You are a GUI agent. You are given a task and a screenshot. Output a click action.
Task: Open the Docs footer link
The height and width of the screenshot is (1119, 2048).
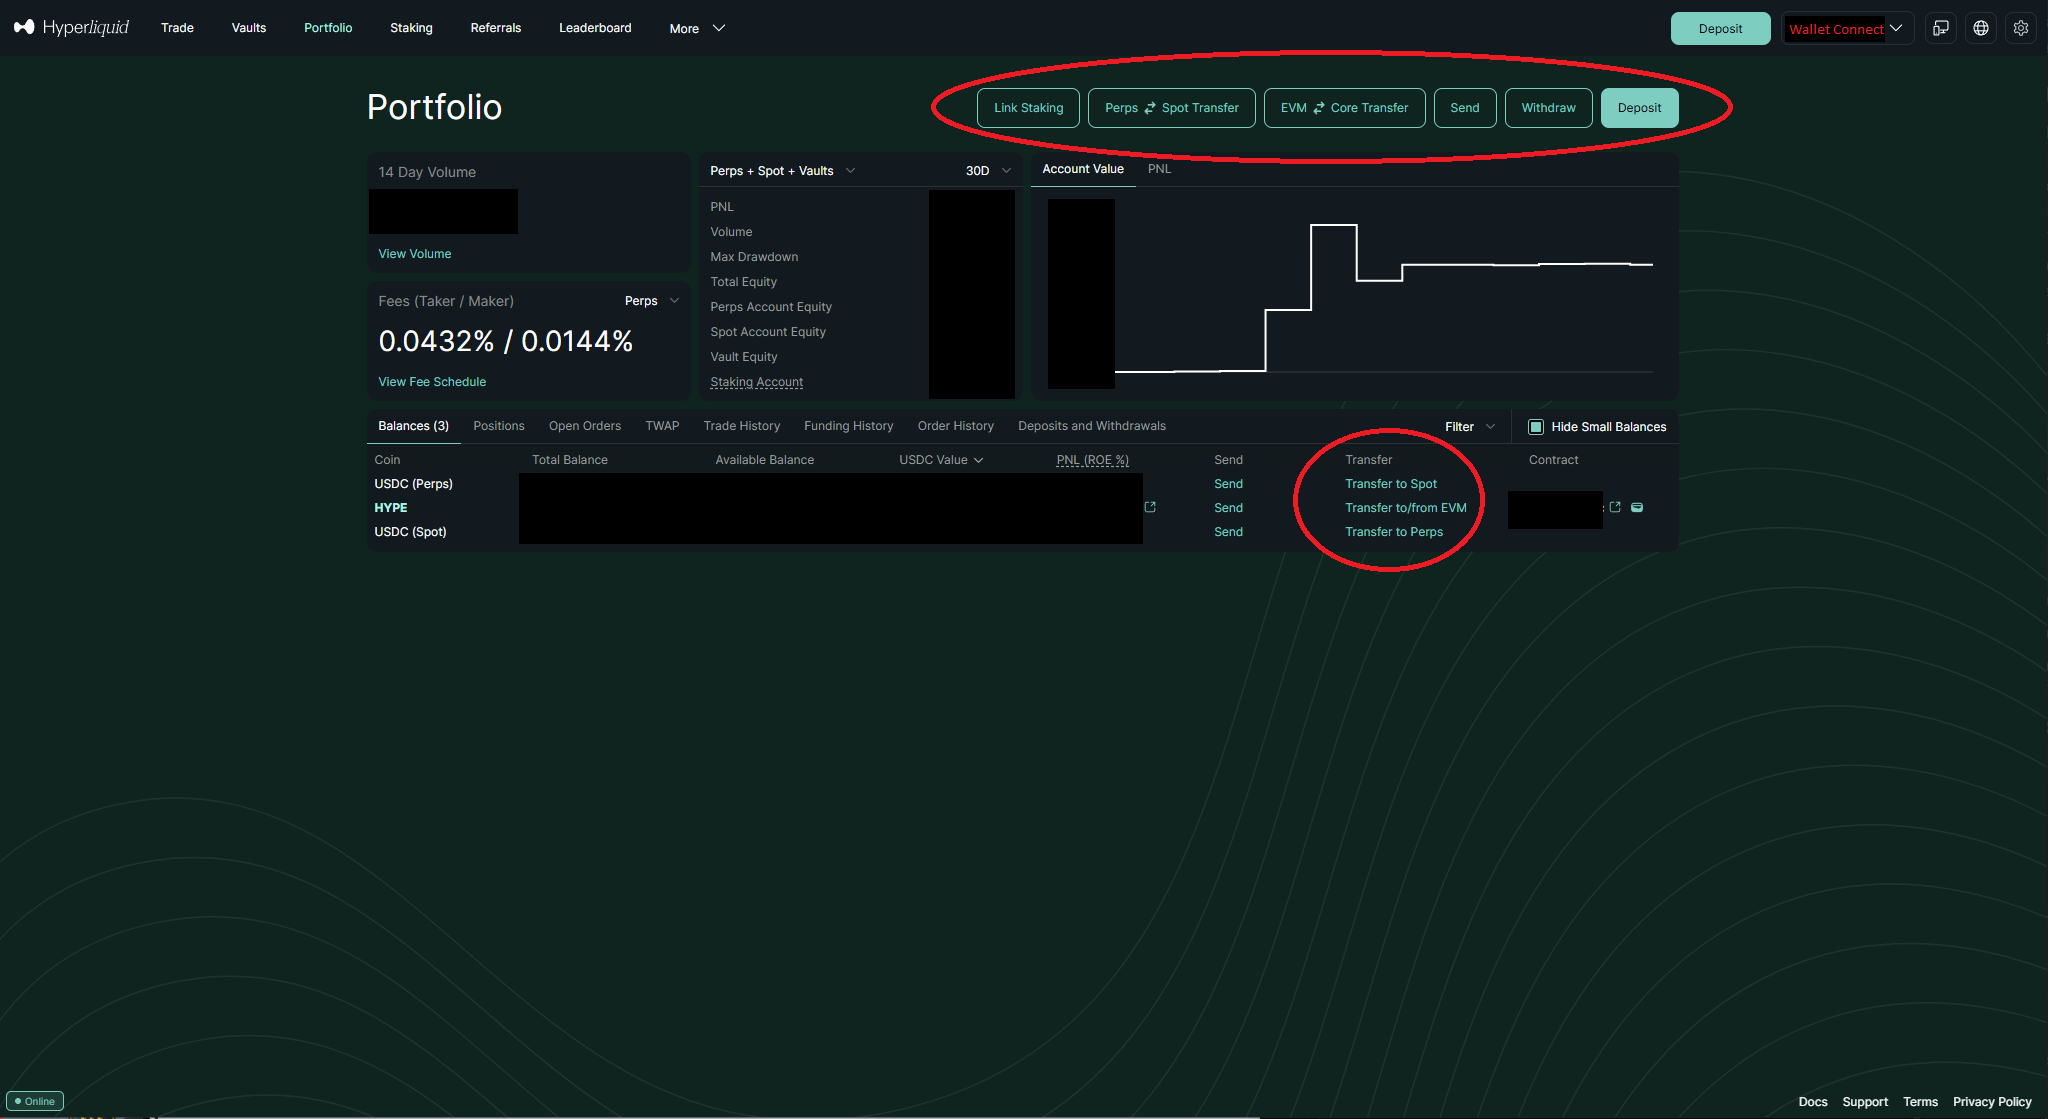[x=1812, y=1102]
